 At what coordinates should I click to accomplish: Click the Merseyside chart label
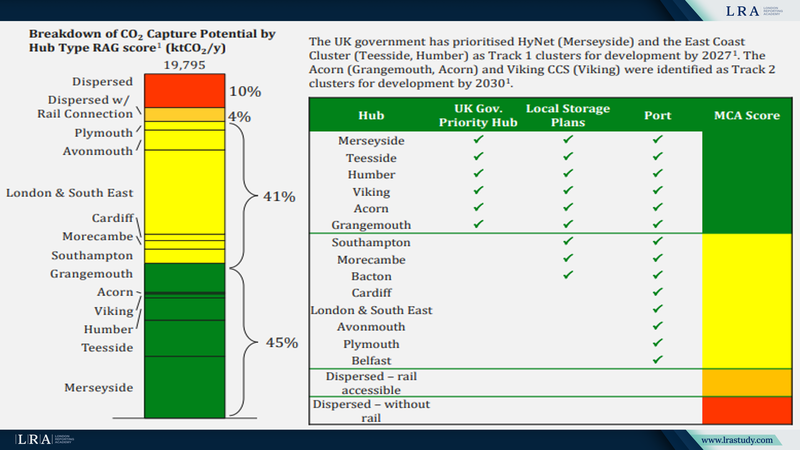pyautogui.click(x=98, y=388)
